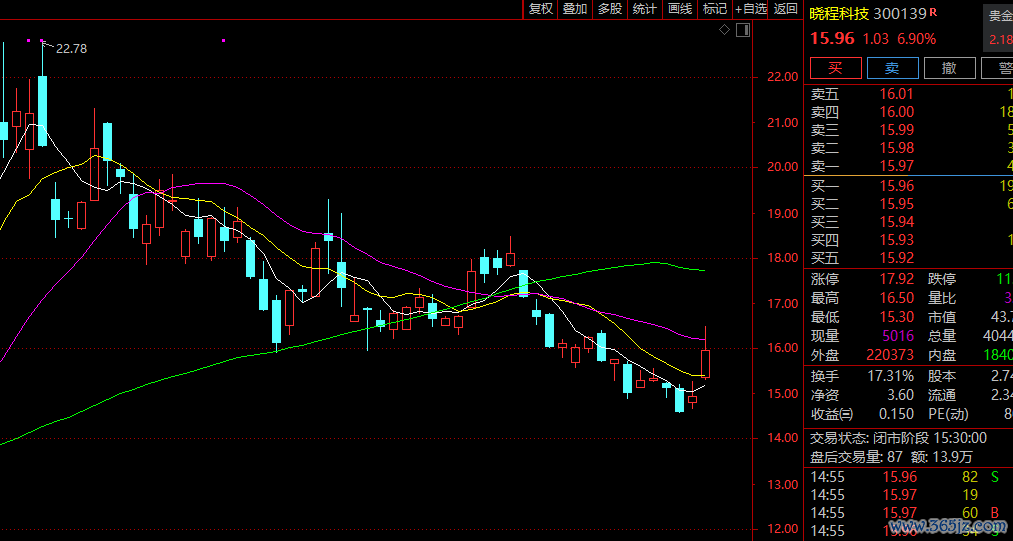This screenshot has height=541, width=1013.
Task: Select 卖二 price 15.98
Action: [x=897, y=148]
